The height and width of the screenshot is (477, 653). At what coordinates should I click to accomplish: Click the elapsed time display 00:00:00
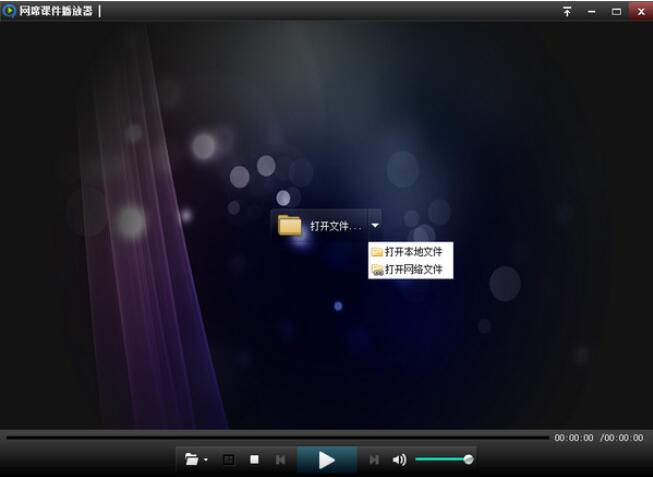tap(574, 438)
